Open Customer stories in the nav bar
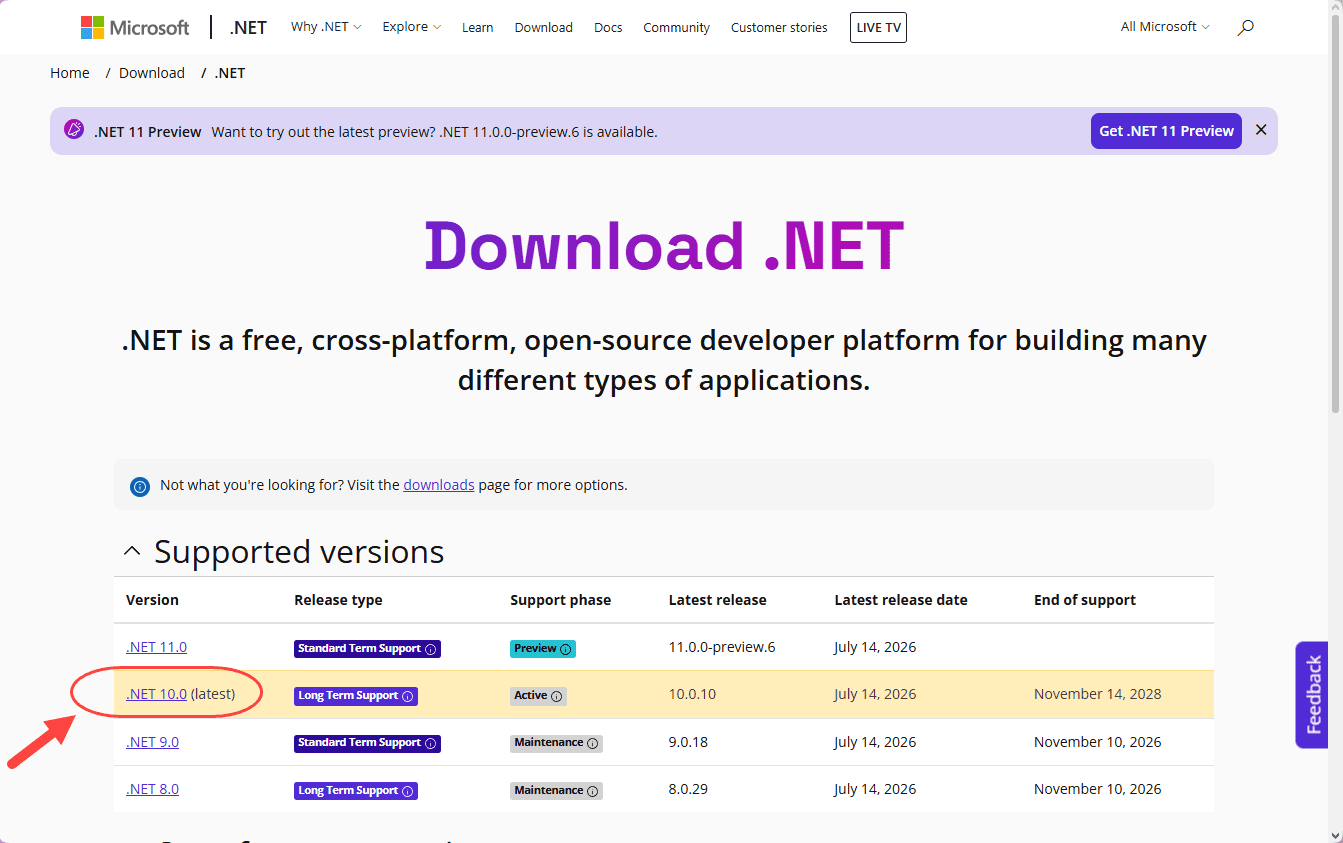Image resolution: width=1343 pixels, height=843 pixels. pyautogui.click(x=779, y=27)
